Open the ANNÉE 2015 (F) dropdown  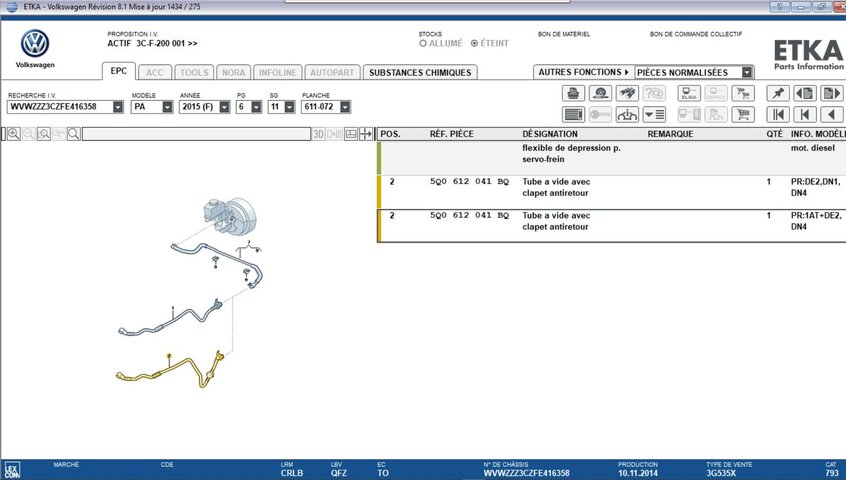pos(224,107)
